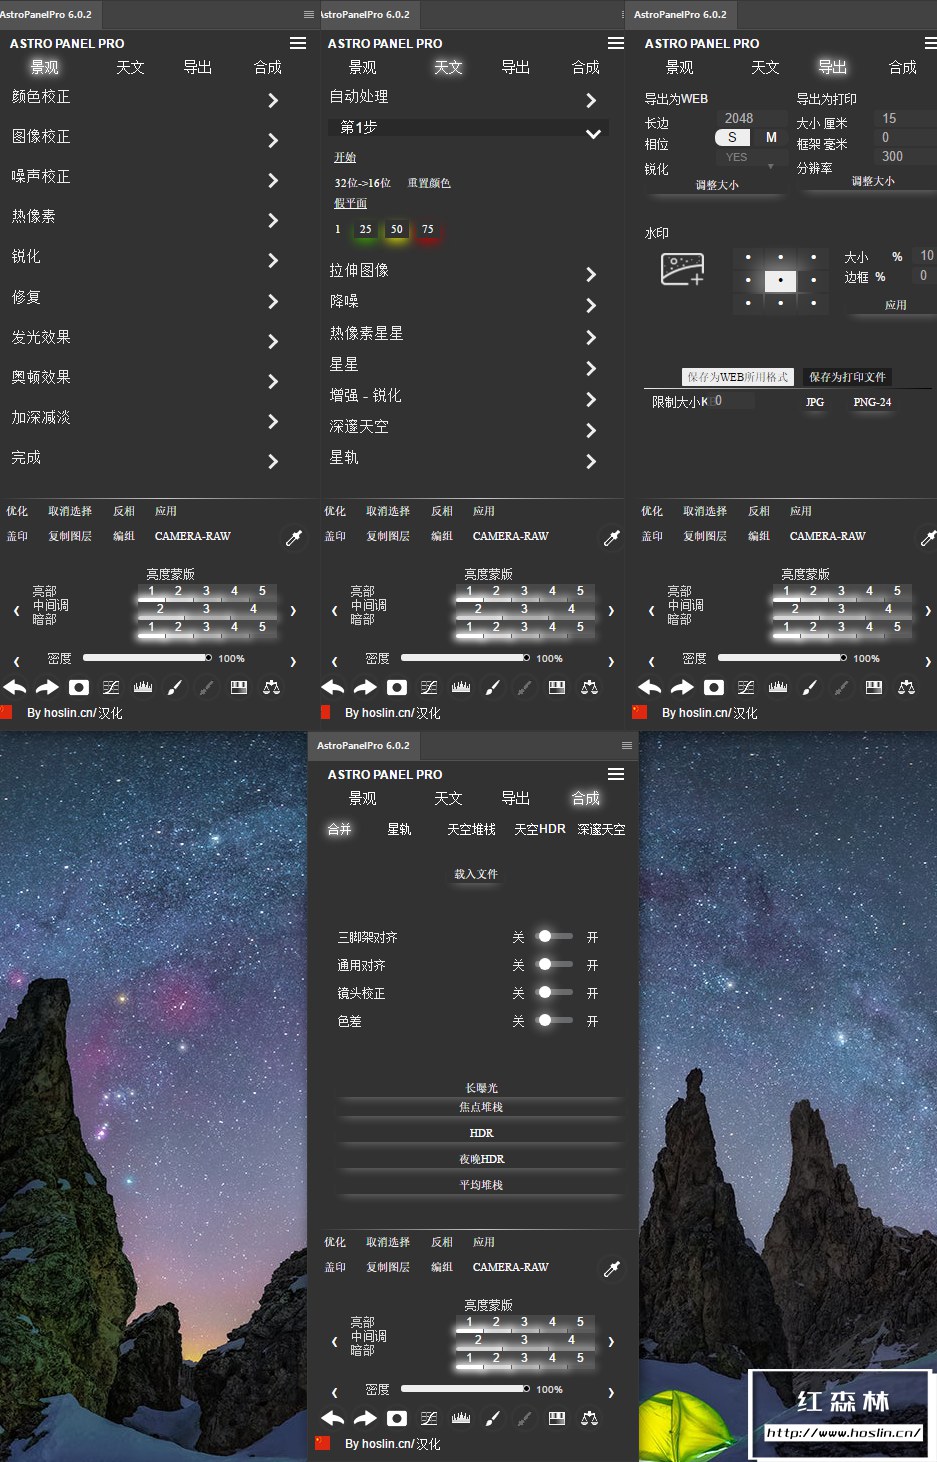Select center watermark position dot

(780, 280)
